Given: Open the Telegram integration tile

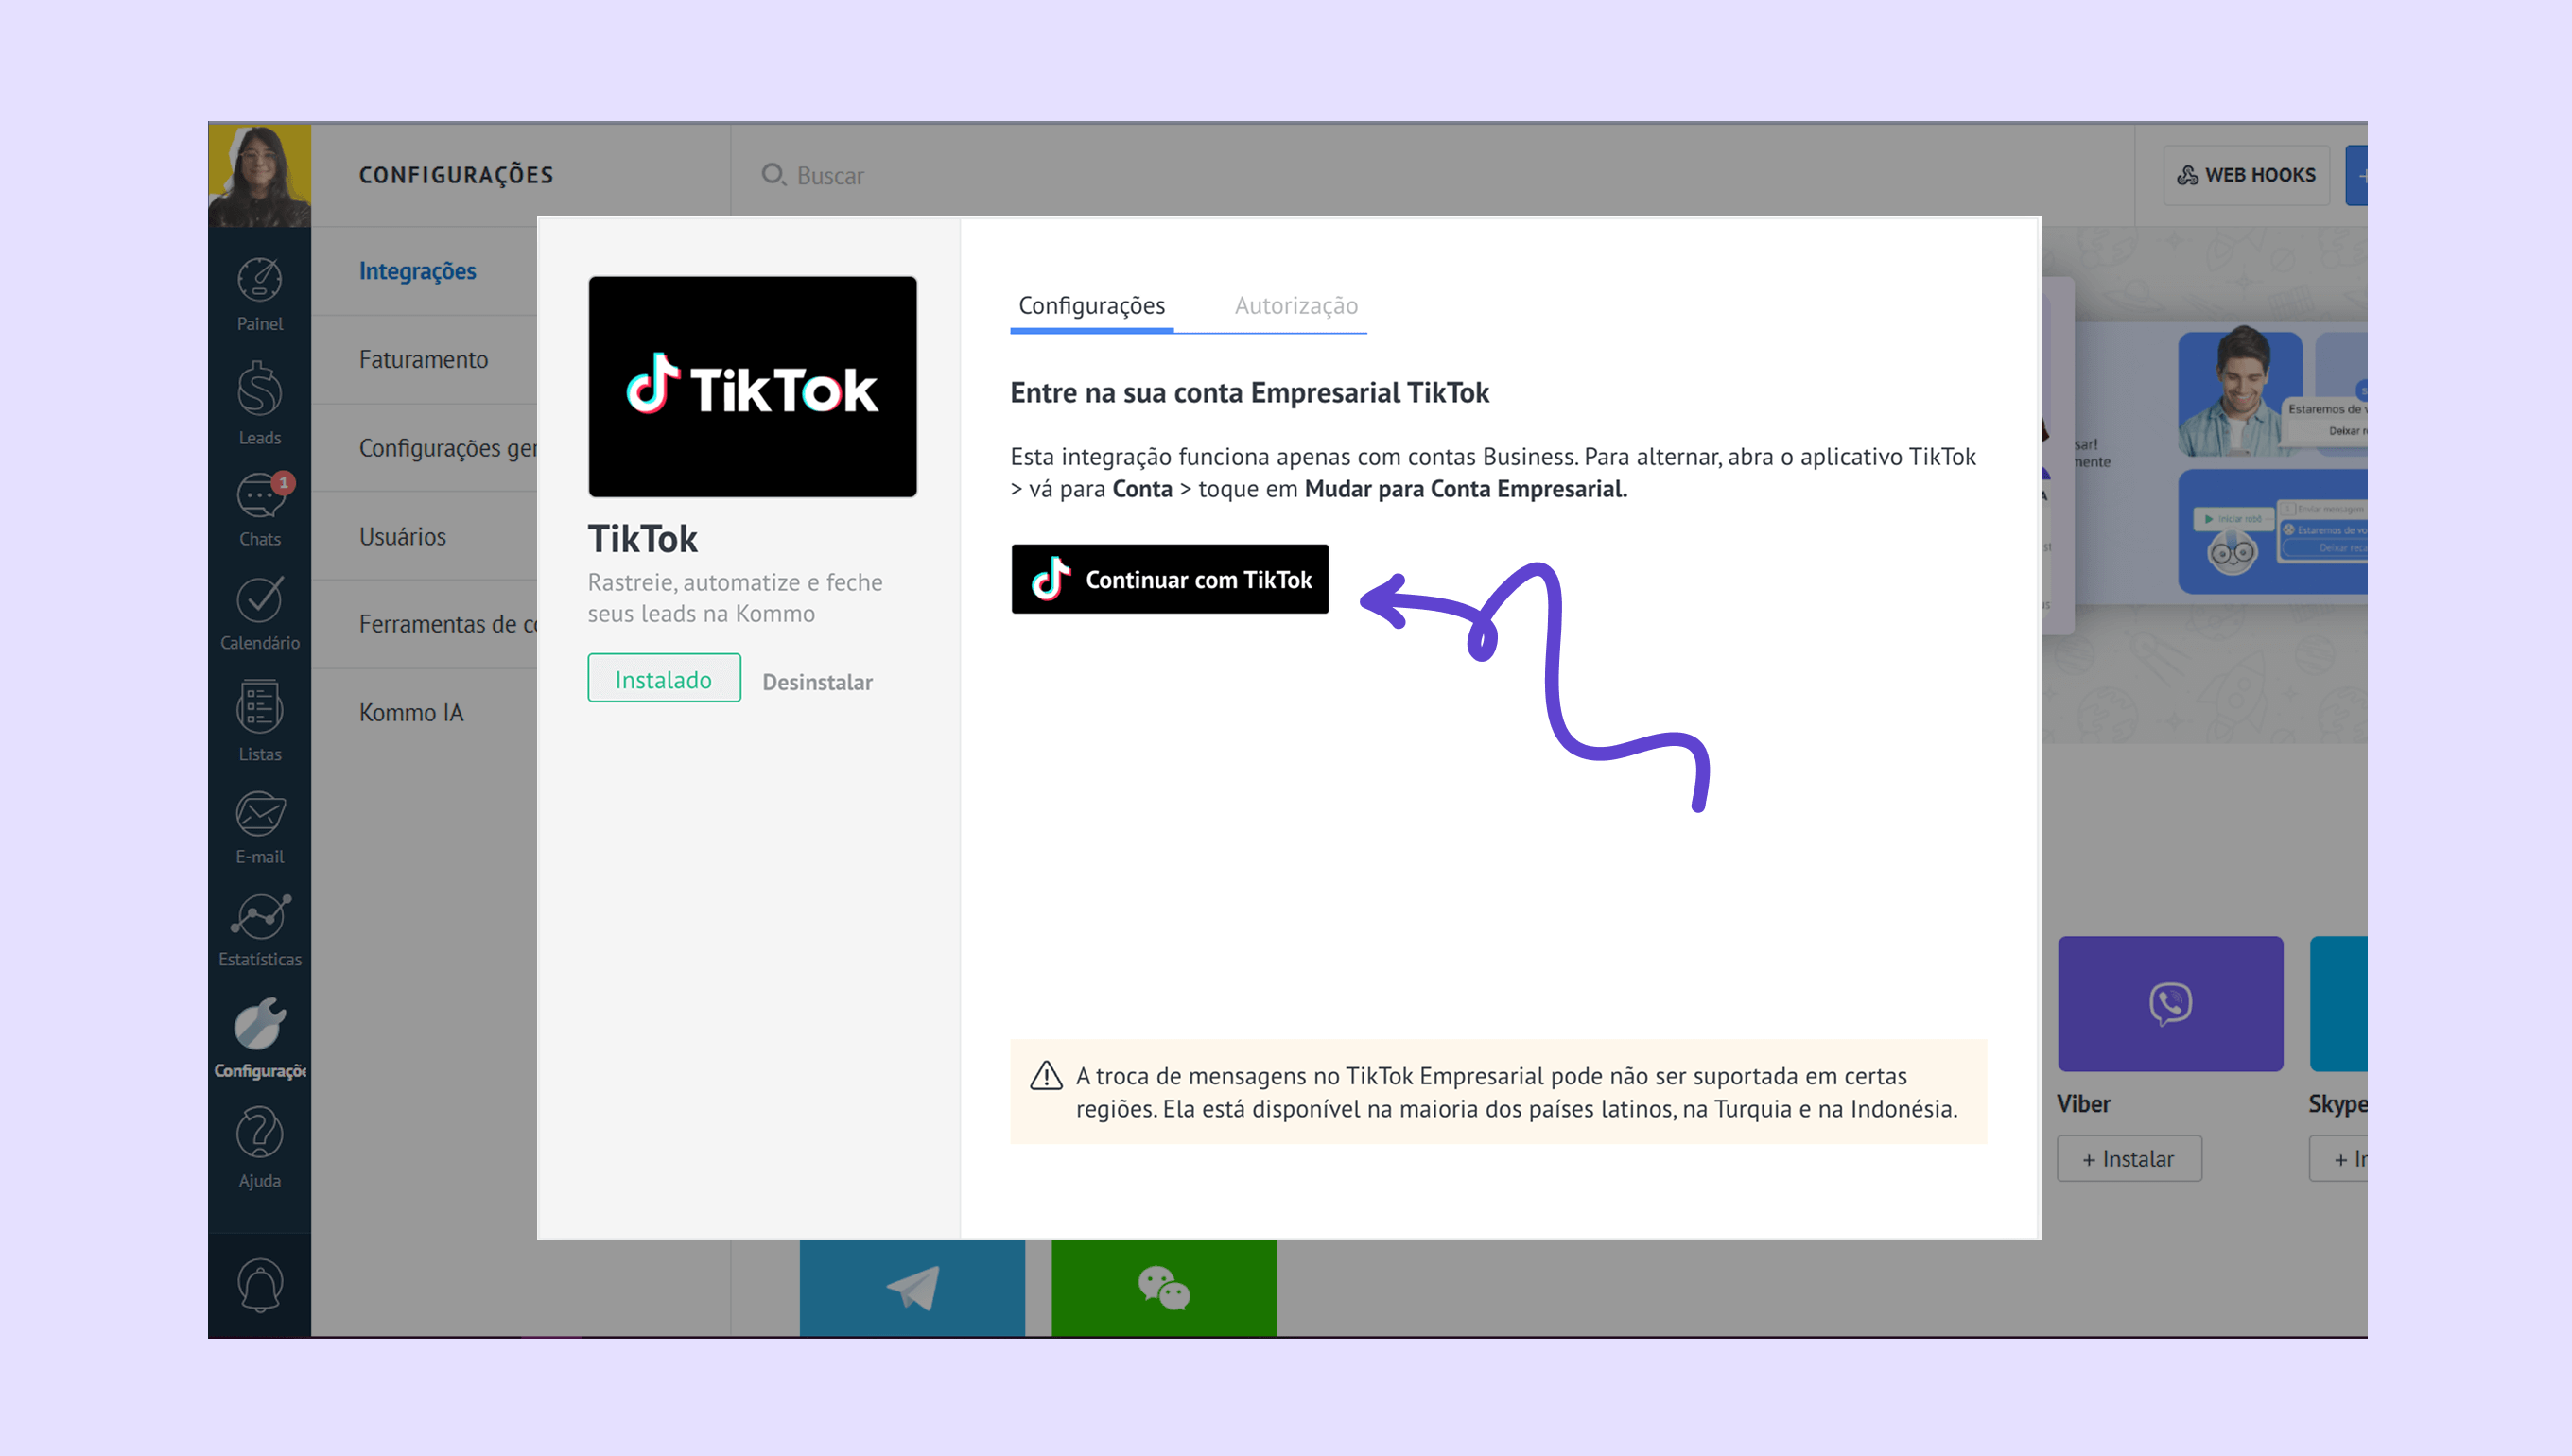Looking at the screenshot, I should pyautogui.click(x=912, y=1287).
